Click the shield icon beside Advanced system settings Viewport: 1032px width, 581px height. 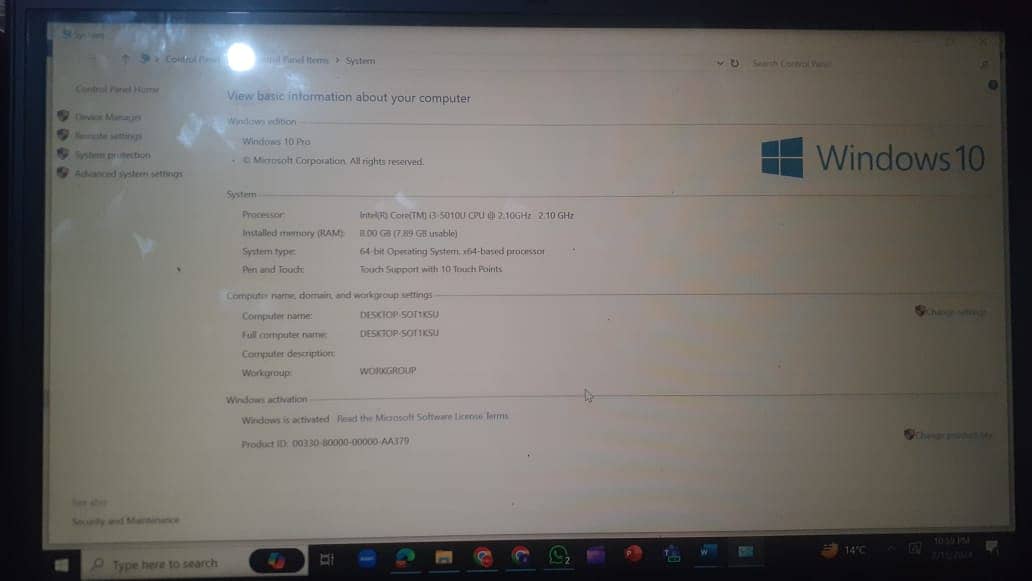click(x=63, y=173)
